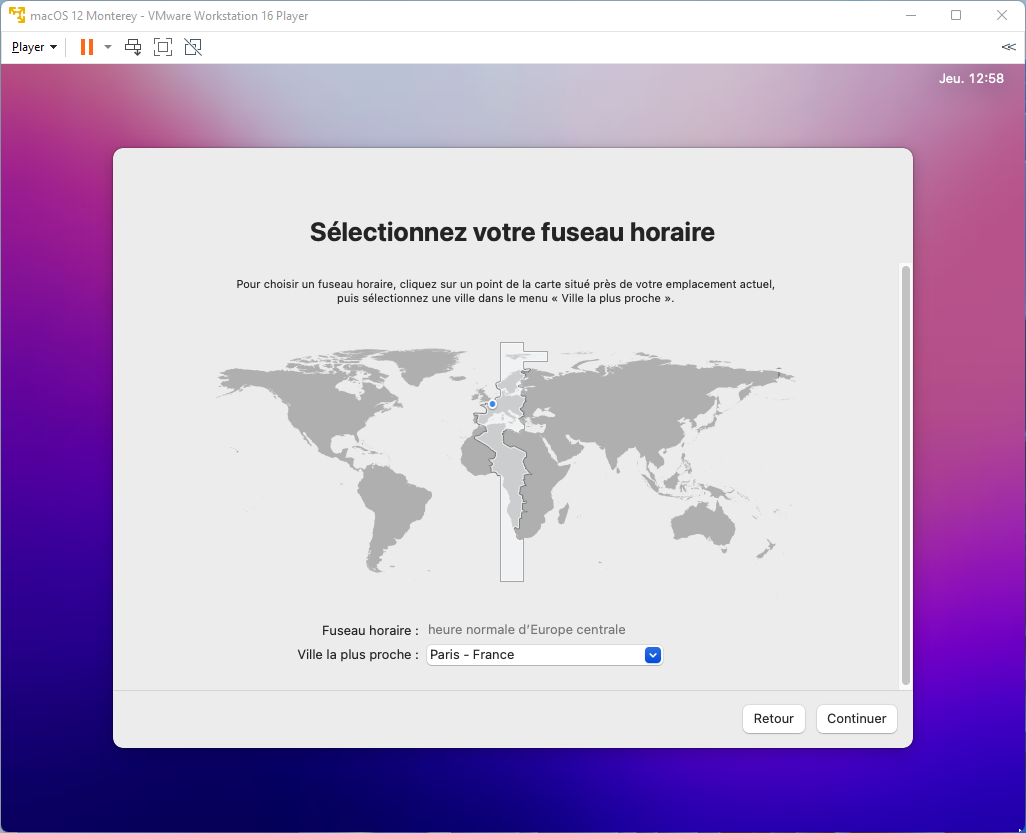Screen dimensions: 1026x833
Task: Switch to Unity mode
Action: (192, 46)
